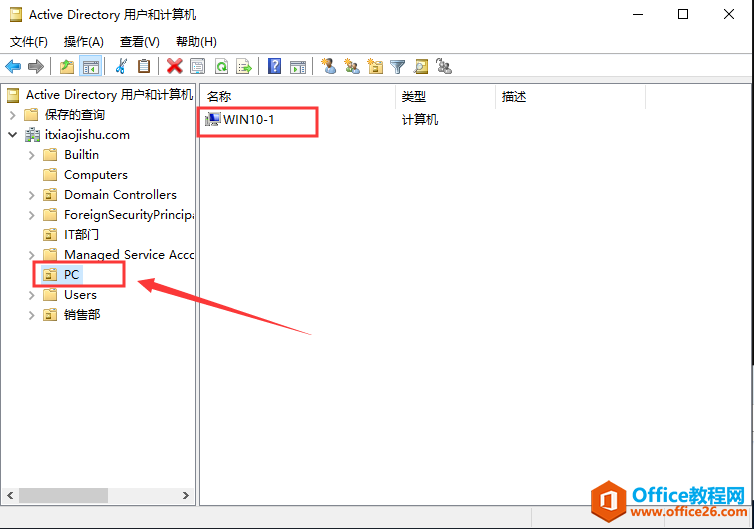Image resolution: width=754 pixels, height=529 pixels.
Task: Expand the Builtin container
Action: 32,155
